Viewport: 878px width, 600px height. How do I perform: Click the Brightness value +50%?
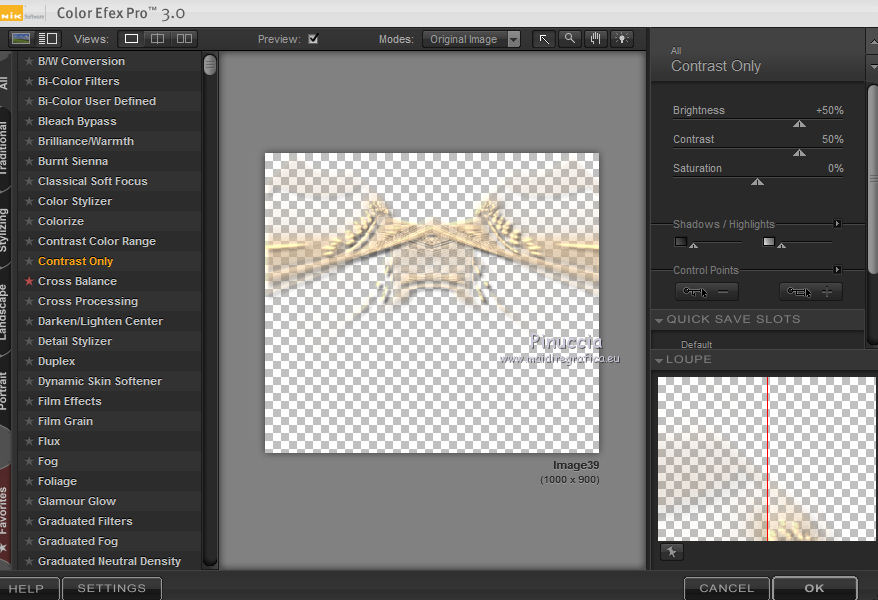(829, 110)
